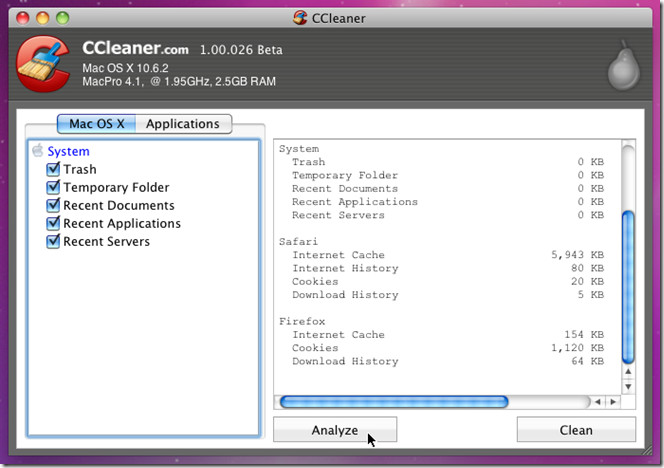Click the scroll down arrow in results
664x468 pixels.
tap(628, 387)
